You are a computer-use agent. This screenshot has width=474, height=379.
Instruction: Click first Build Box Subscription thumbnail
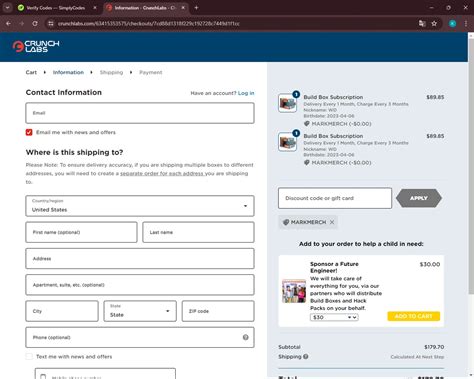(x=287, y=103)
